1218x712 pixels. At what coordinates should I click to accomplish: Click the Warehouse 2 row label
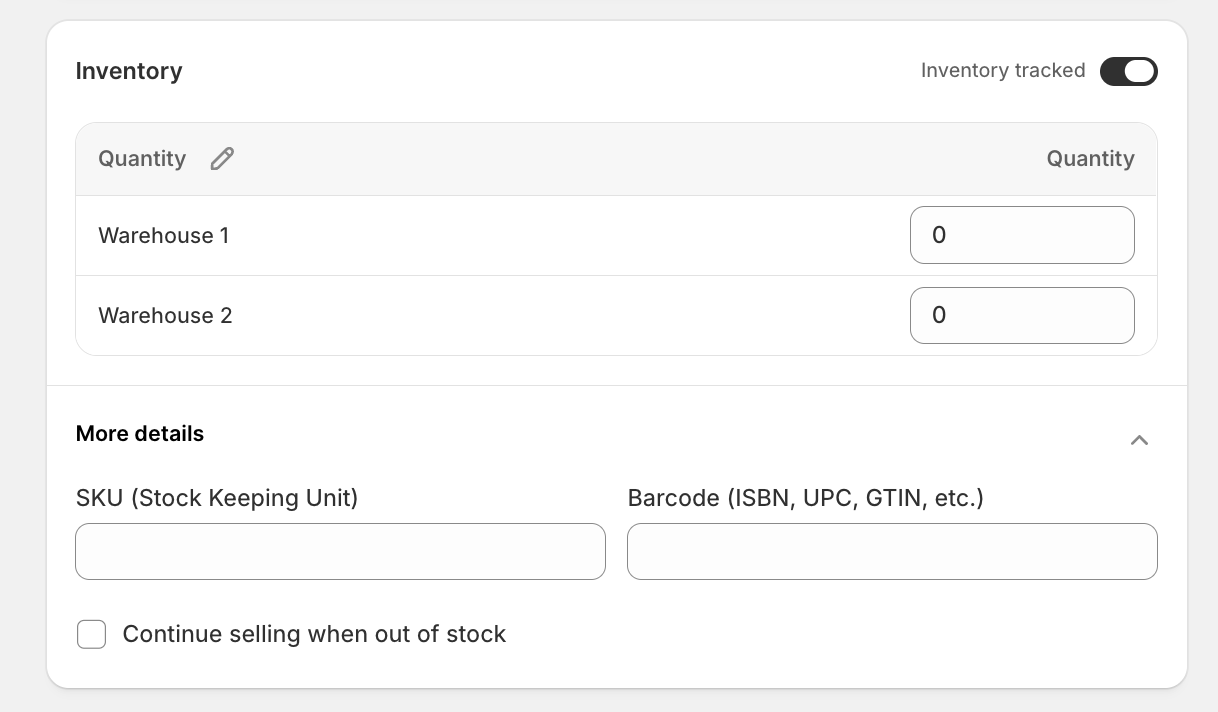coord(163,315)
